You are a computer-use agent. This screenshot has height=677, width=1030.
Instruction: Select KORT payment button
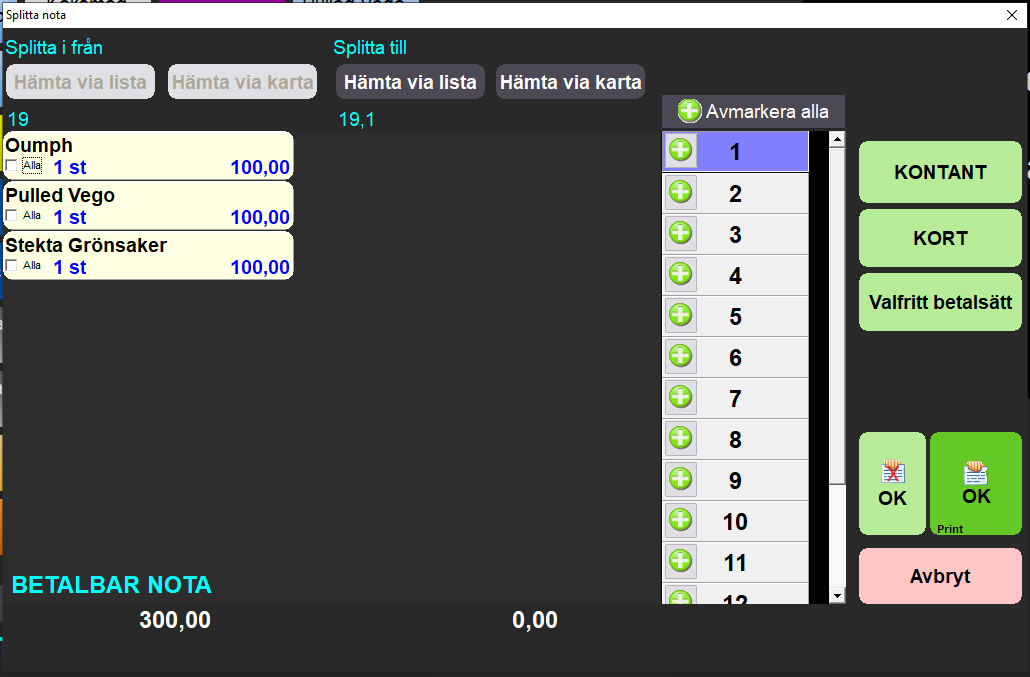[940, 239]
